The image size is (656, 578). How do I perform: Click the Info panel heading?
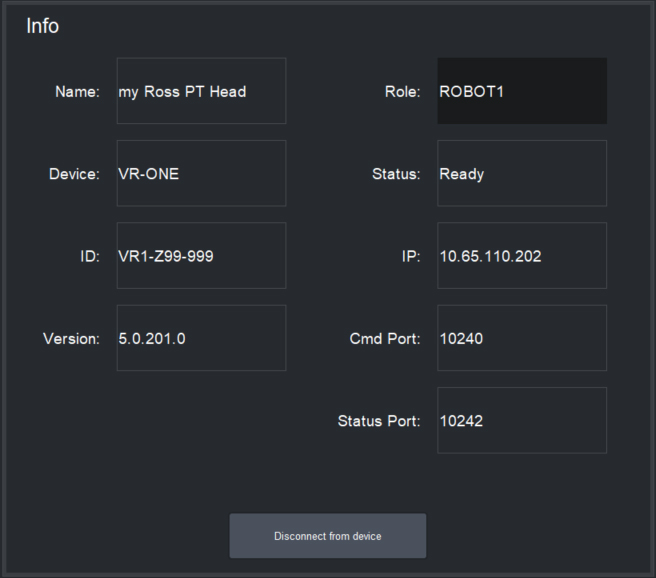[x=42, y=26]
